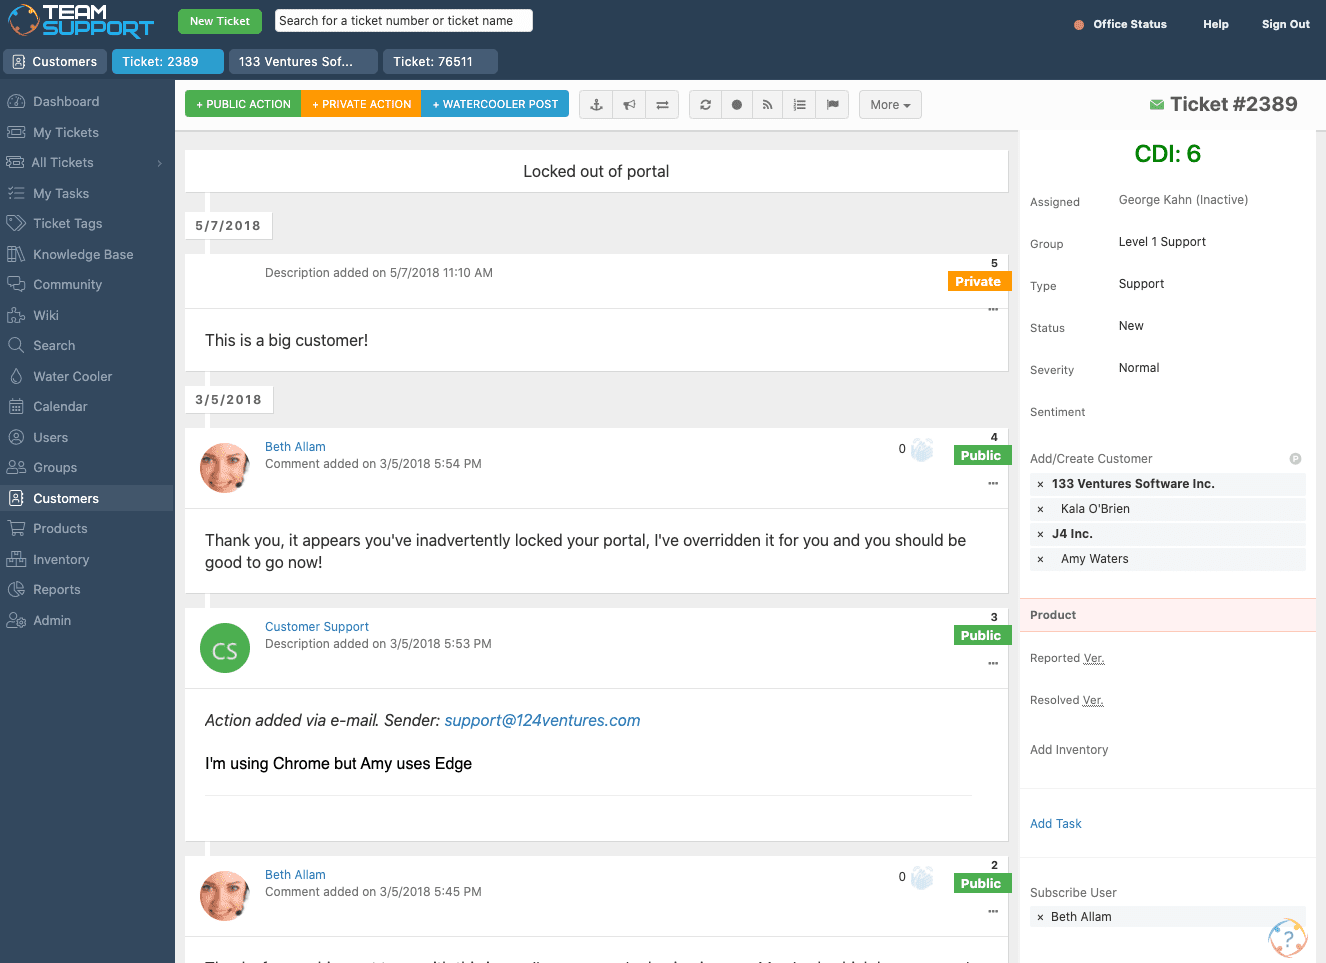
Task: Toggle the Public badge on action 3
Action: 981,635
